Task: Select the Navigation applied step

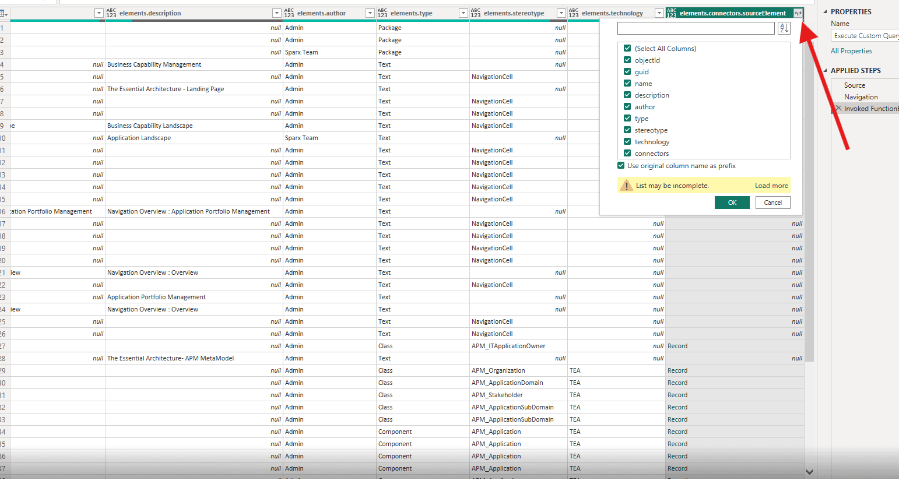Action: 861,96
